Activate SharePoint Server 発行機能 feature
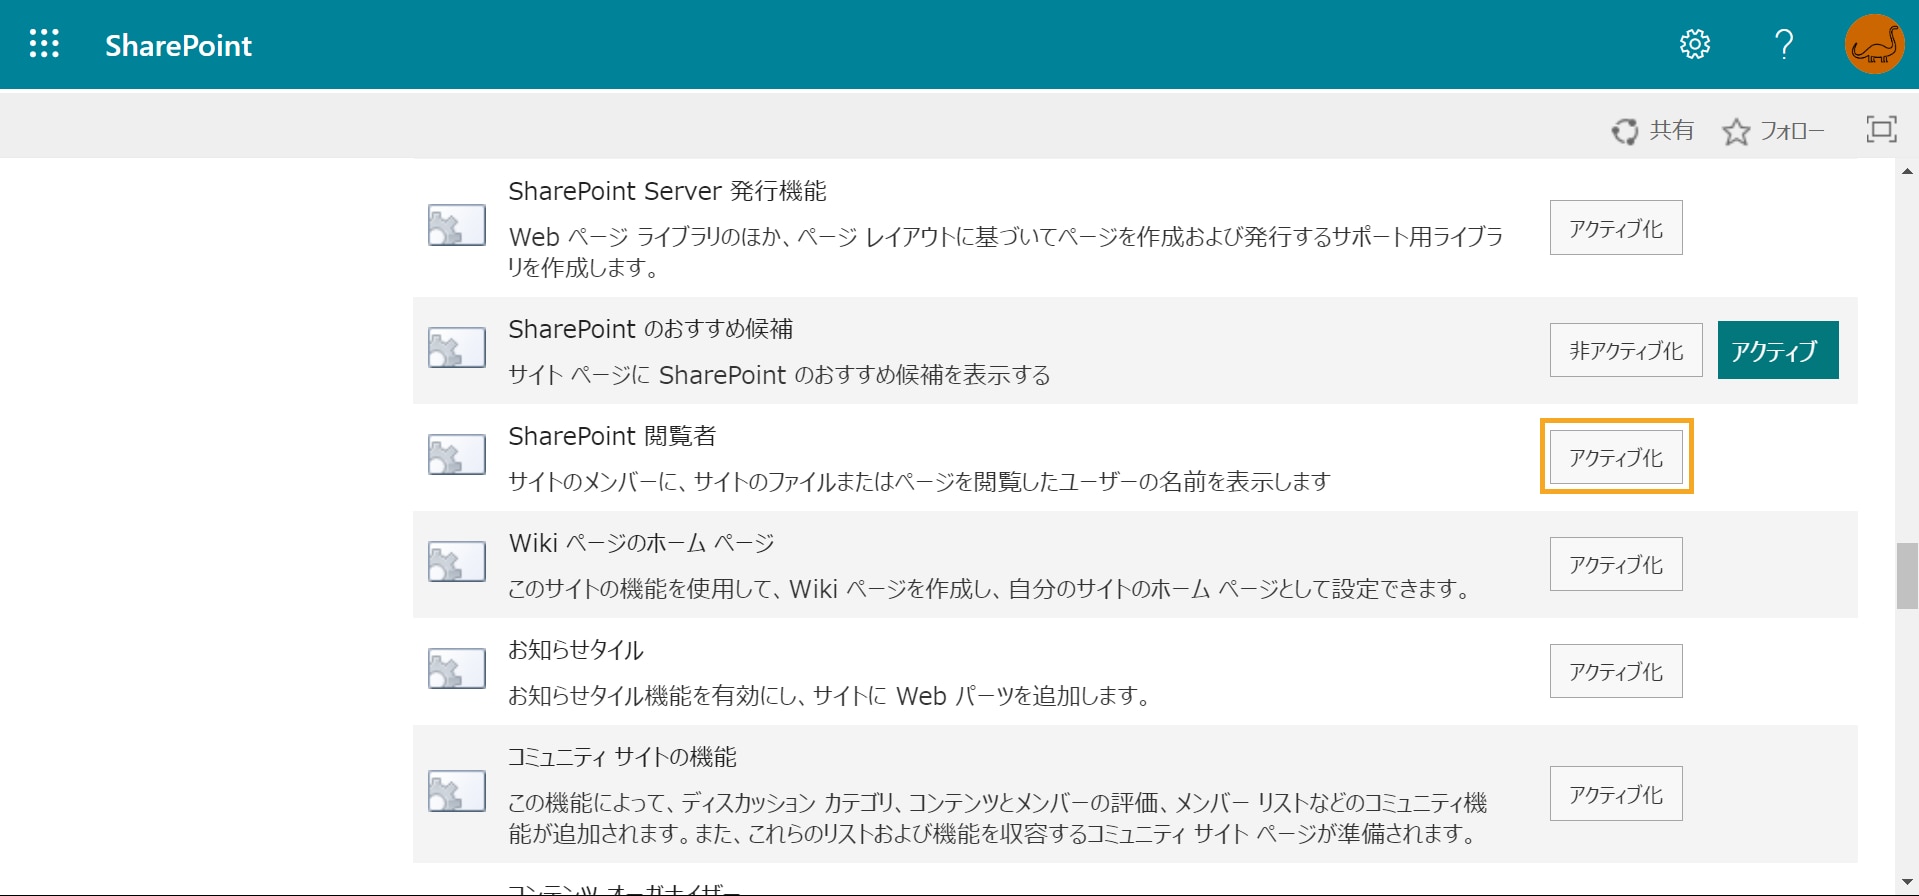 pos(1616,228)
